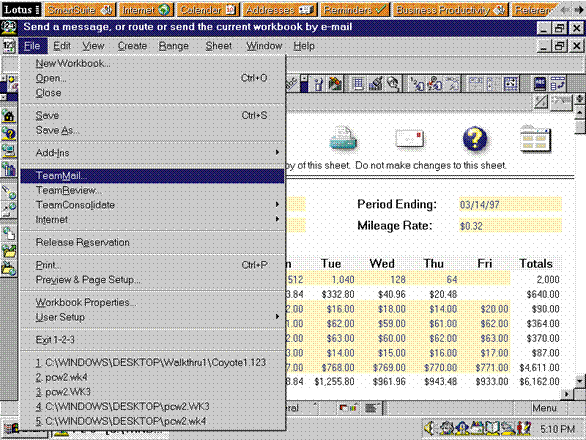Open the alignment selector in status bar
This screenshot has width=586, height=440.
click(x=372, y=408)
